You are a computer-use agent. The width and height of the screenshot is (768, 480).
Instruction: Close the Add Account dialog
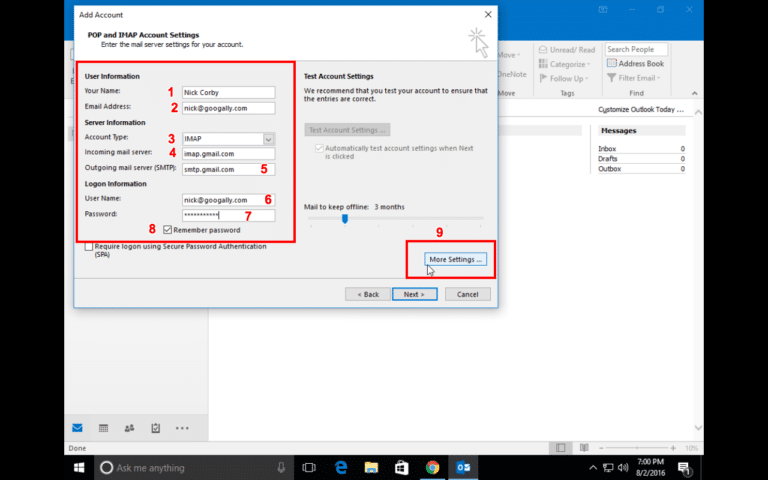coord(488,15)
